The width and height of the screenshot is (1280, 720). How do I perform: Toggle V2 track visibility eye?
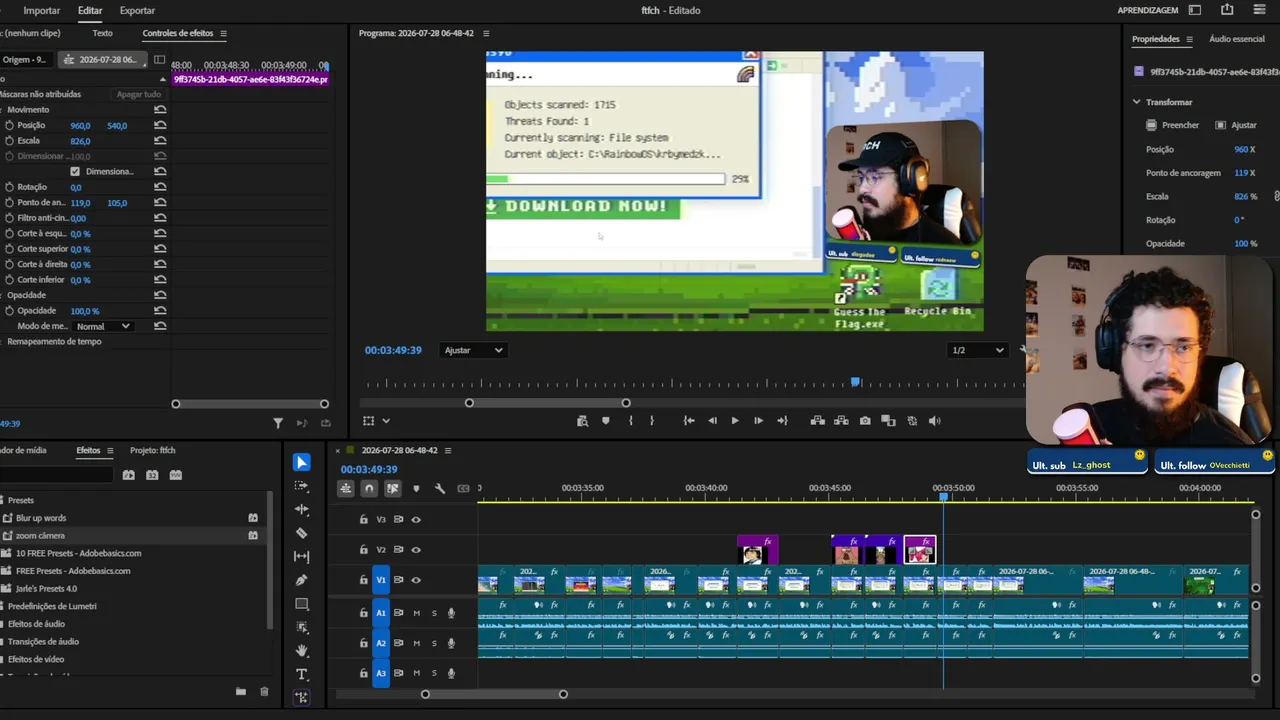(x=416, y=550)
